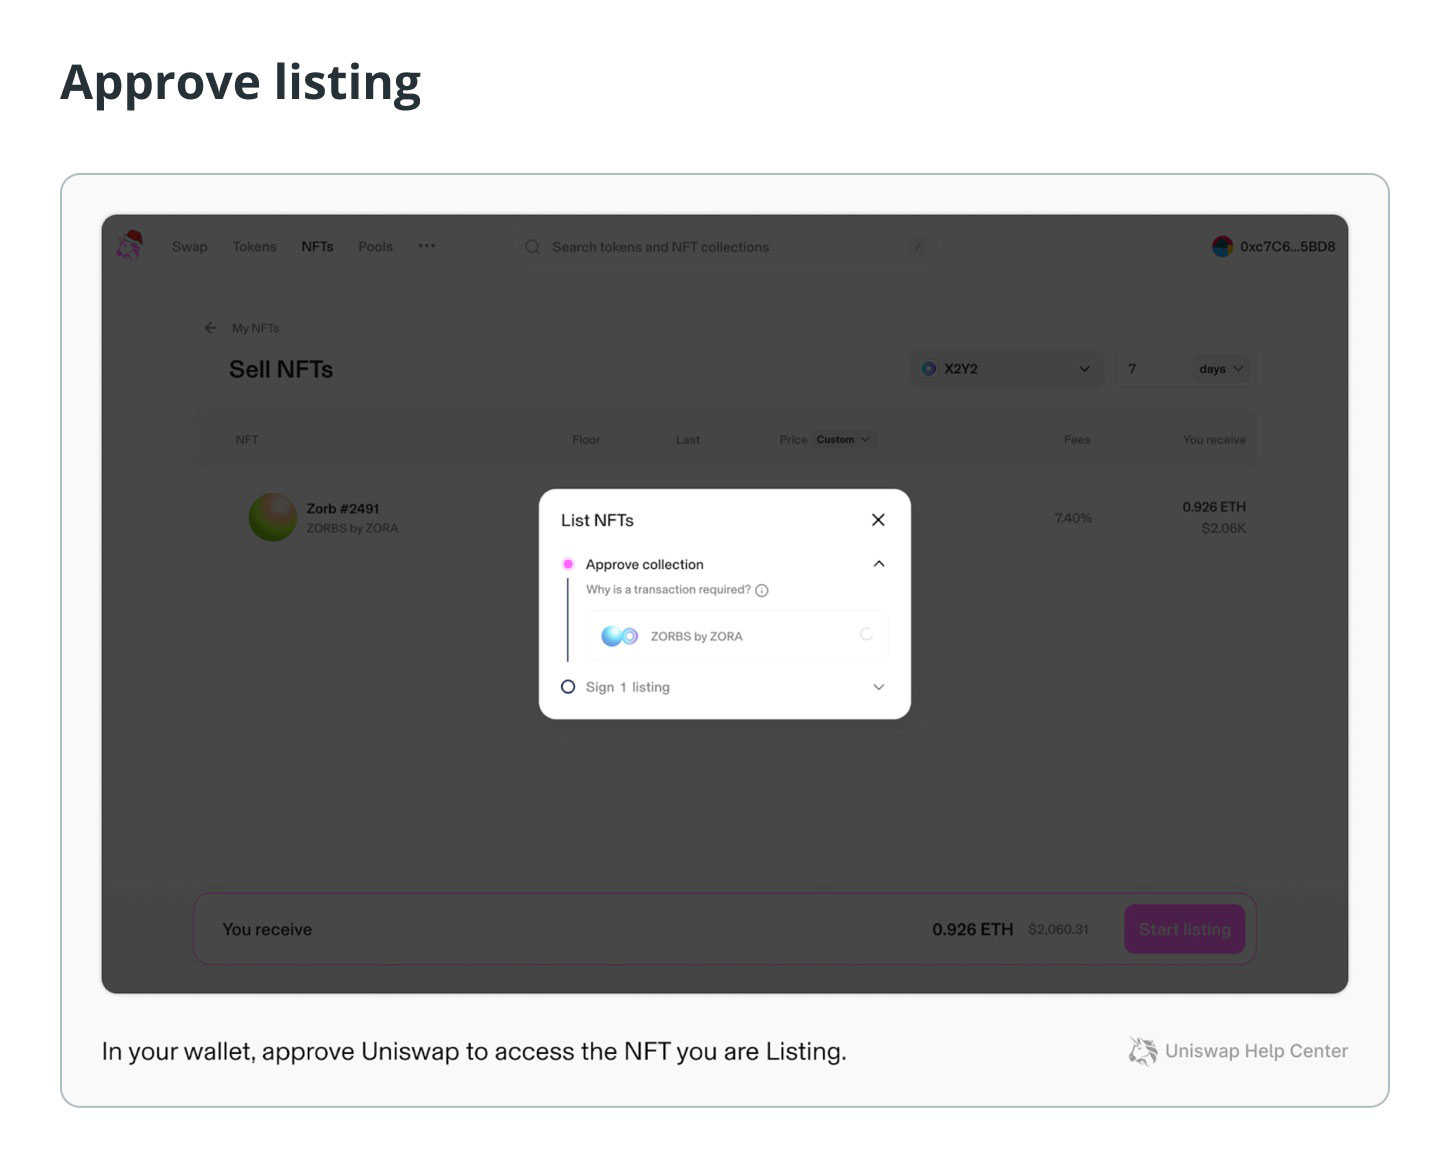Collapse the Approve collection section
Viewport: 1450px width, 1163px height.
point(879,564)
